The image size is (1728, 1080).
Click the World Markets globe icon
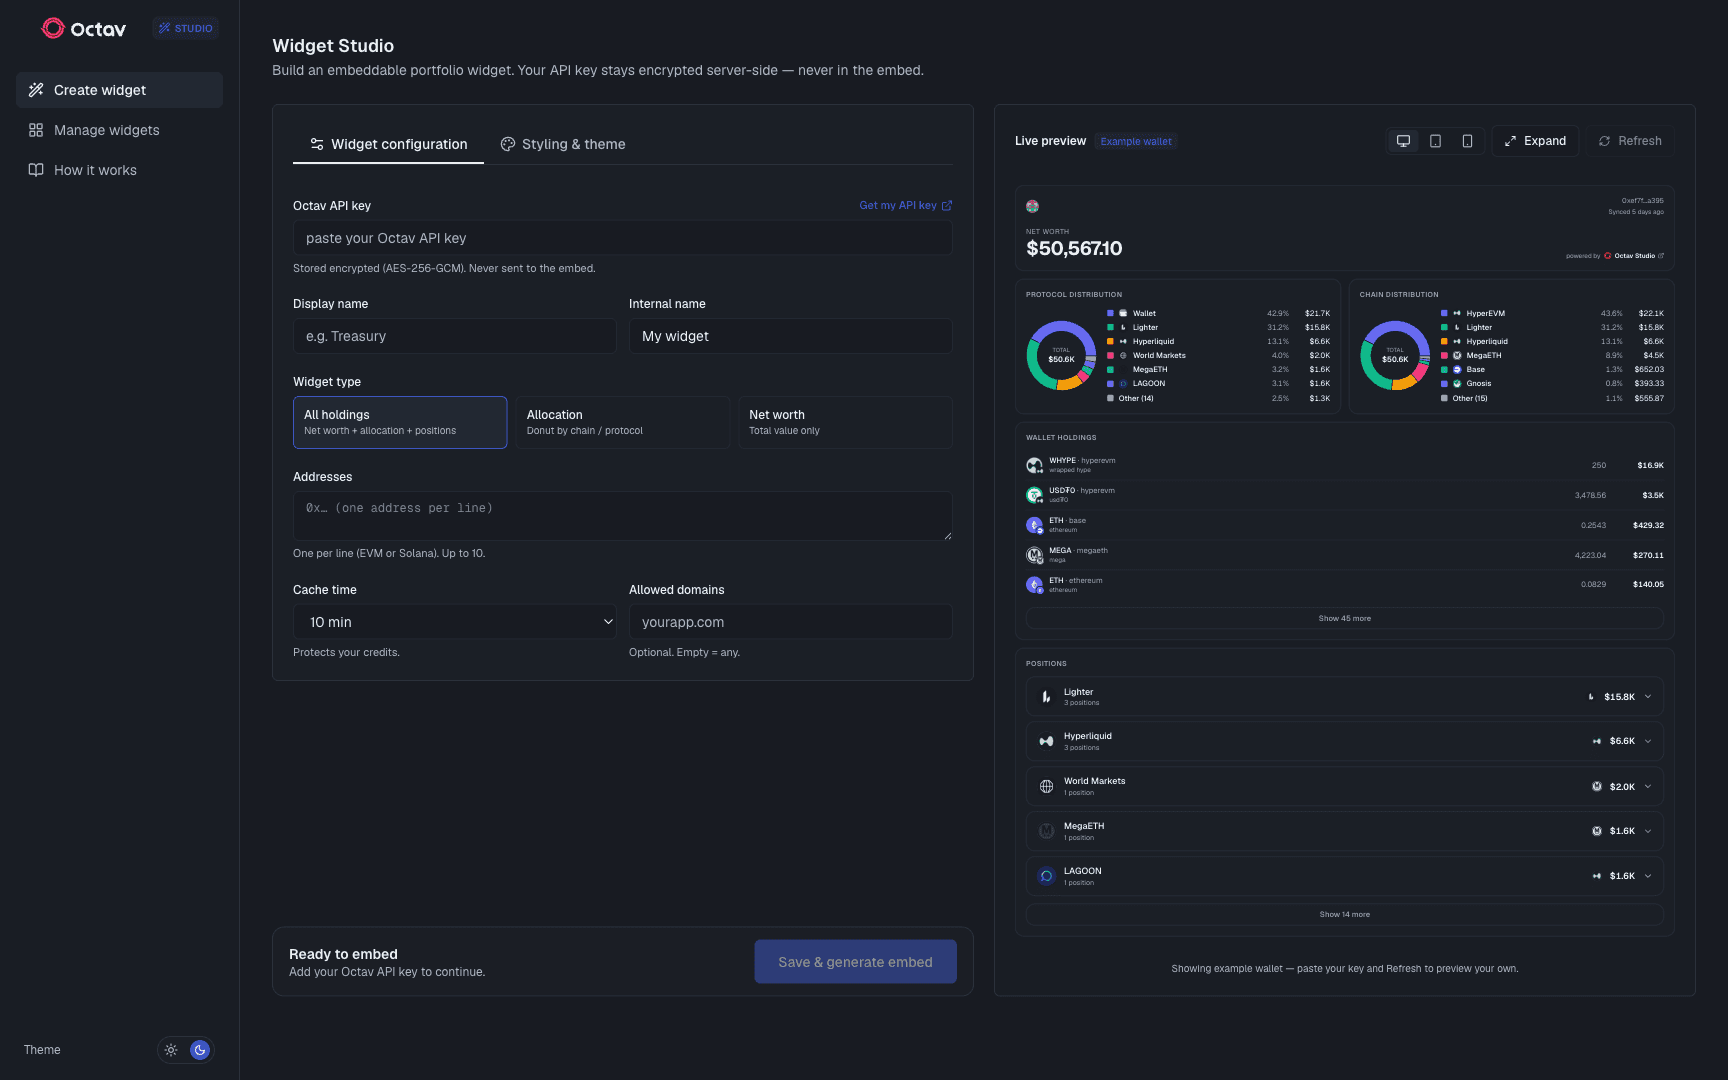point(1046,786)
